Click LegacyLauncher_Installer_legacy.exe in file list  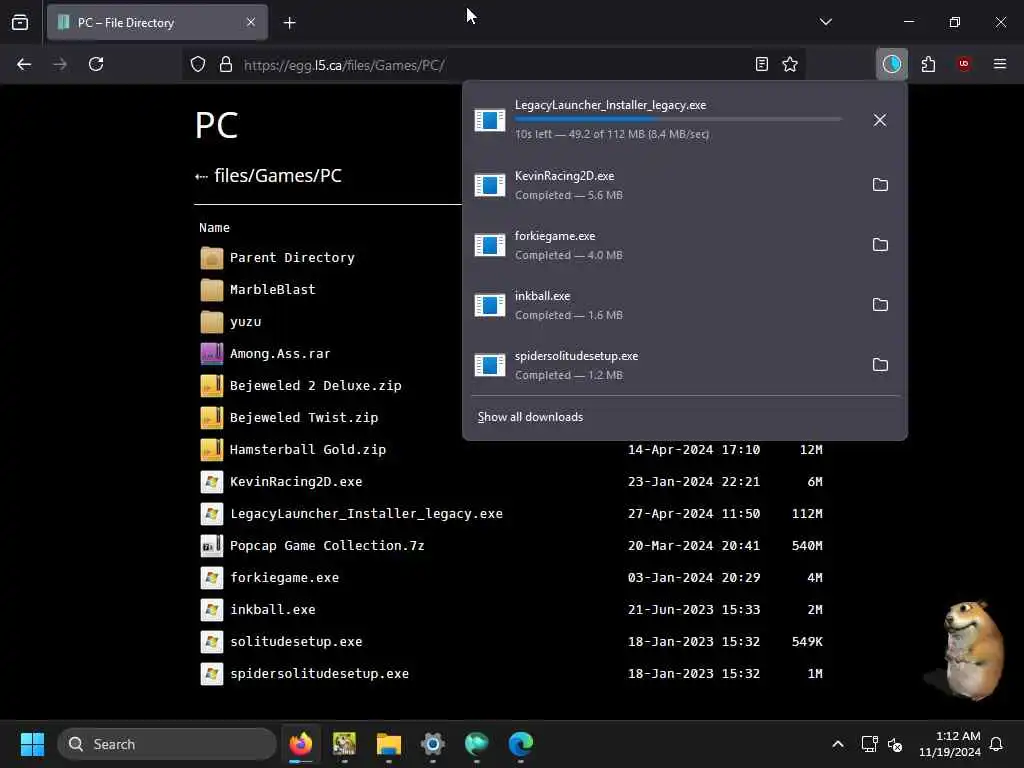coord(366,513)
